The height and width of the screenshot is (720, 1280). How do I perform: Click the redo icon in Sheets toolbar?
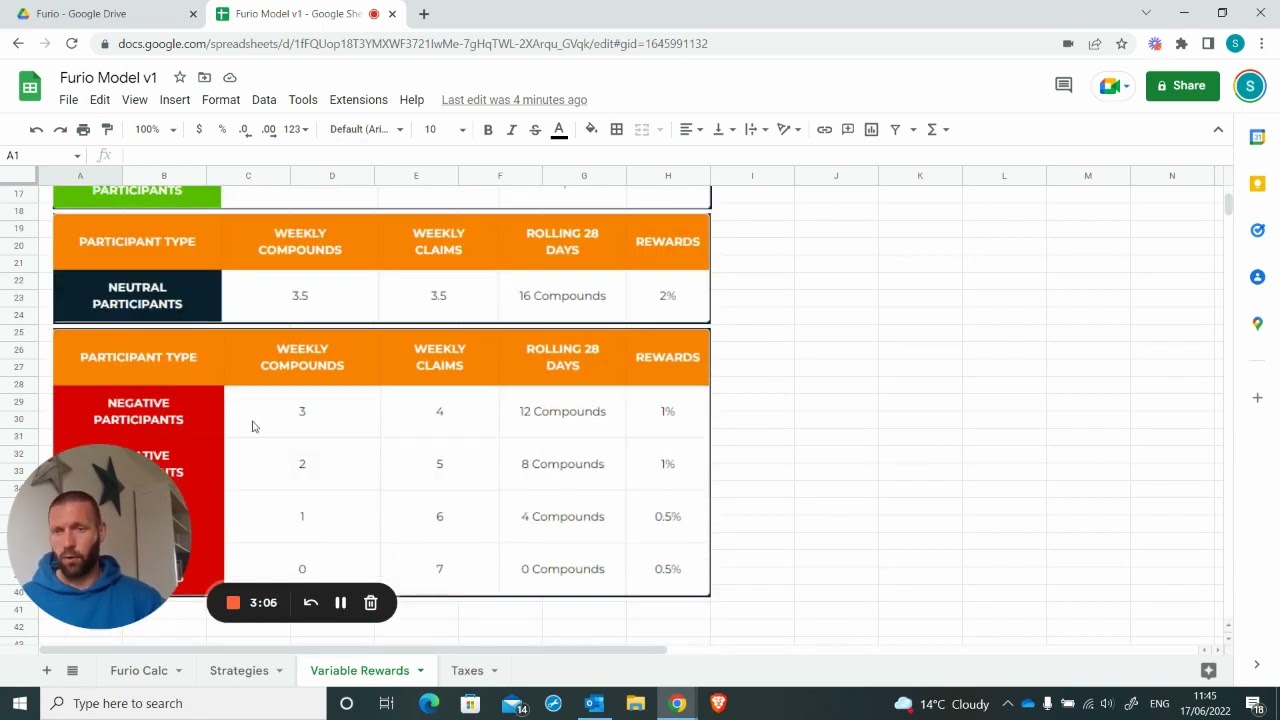click(x=60, y=129)
